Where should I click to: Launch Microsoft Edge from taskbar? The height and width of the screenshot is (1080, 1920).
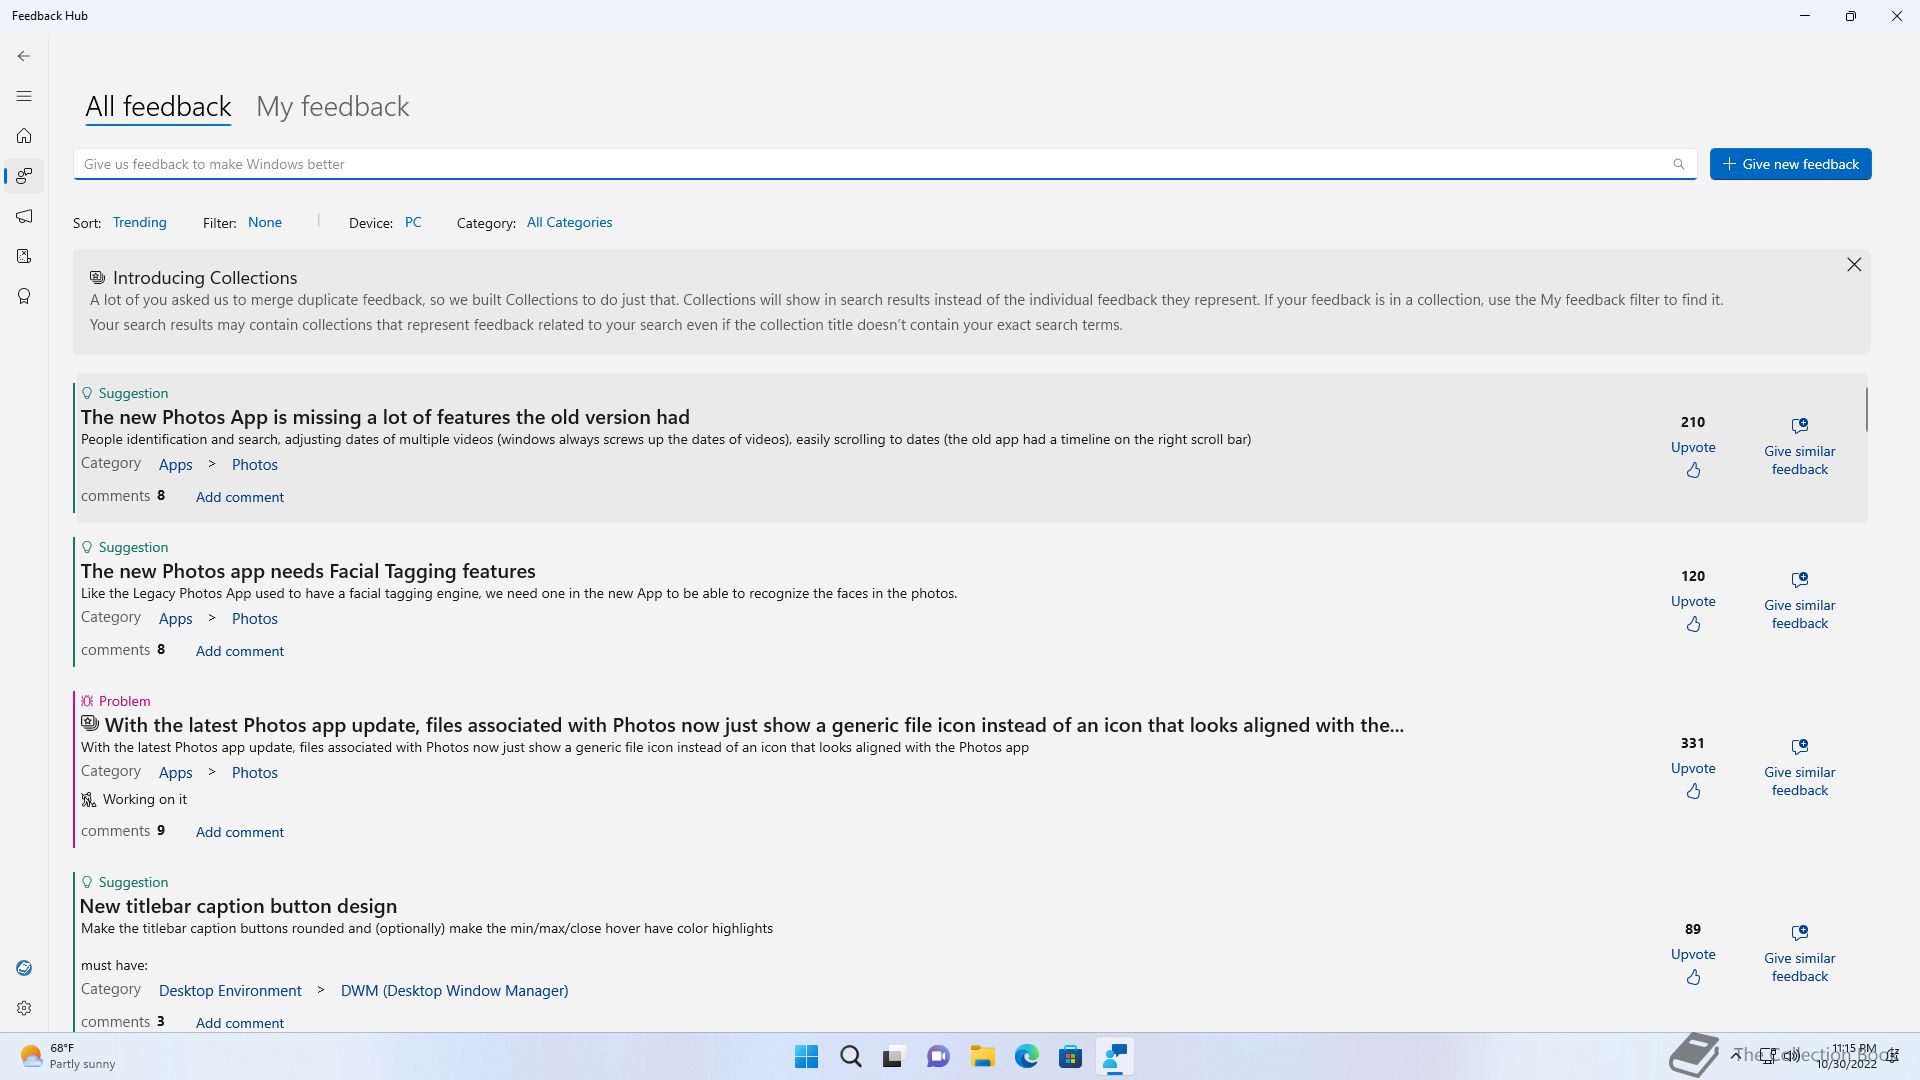pos(1026,1057)
